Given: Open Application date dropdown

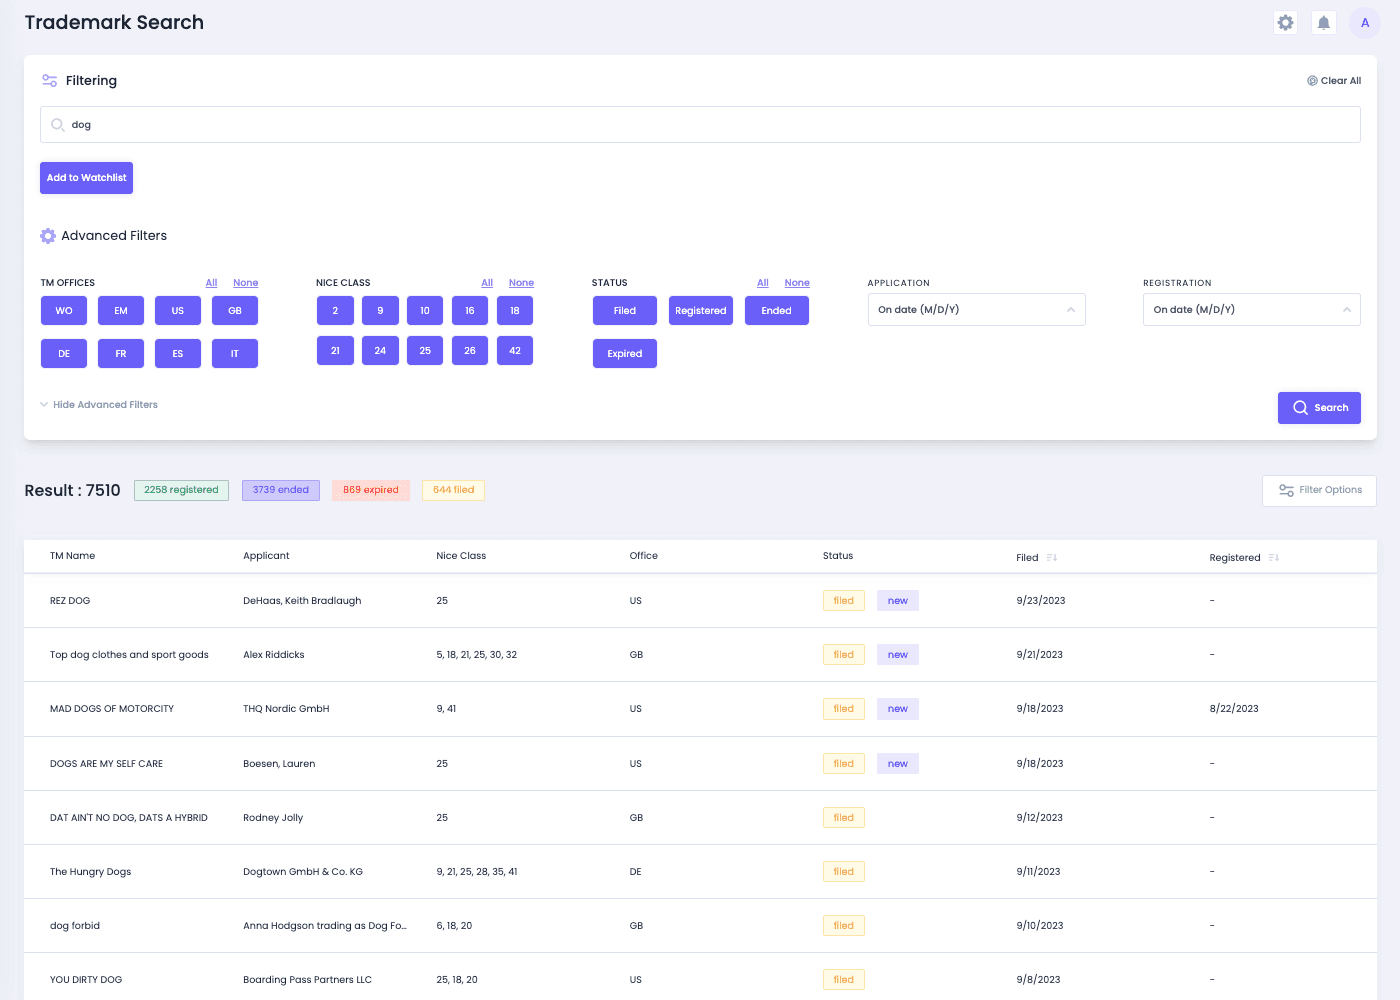Looking at the screenshot, I should click(977, 310).
